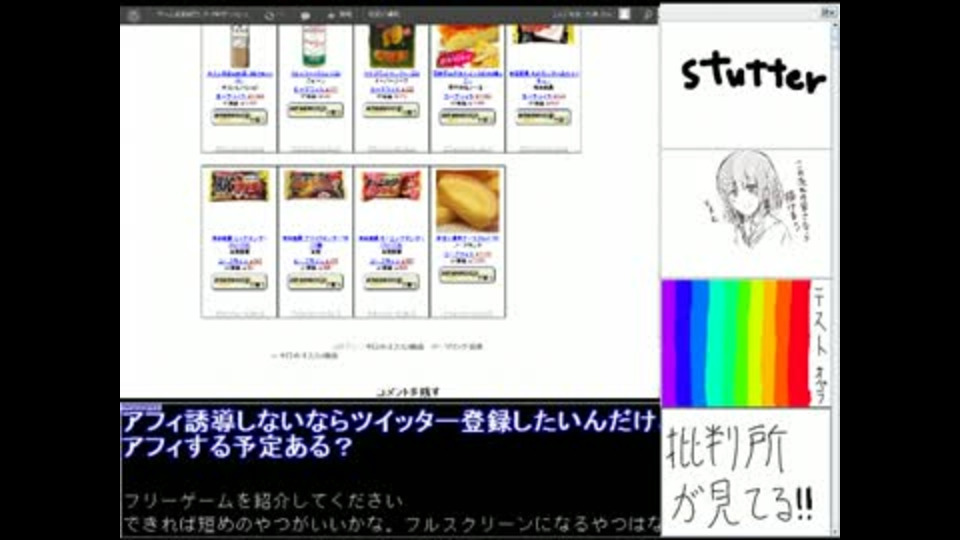
Task: Click the user avatar in admin bar
Action: (x=624, y=14)
